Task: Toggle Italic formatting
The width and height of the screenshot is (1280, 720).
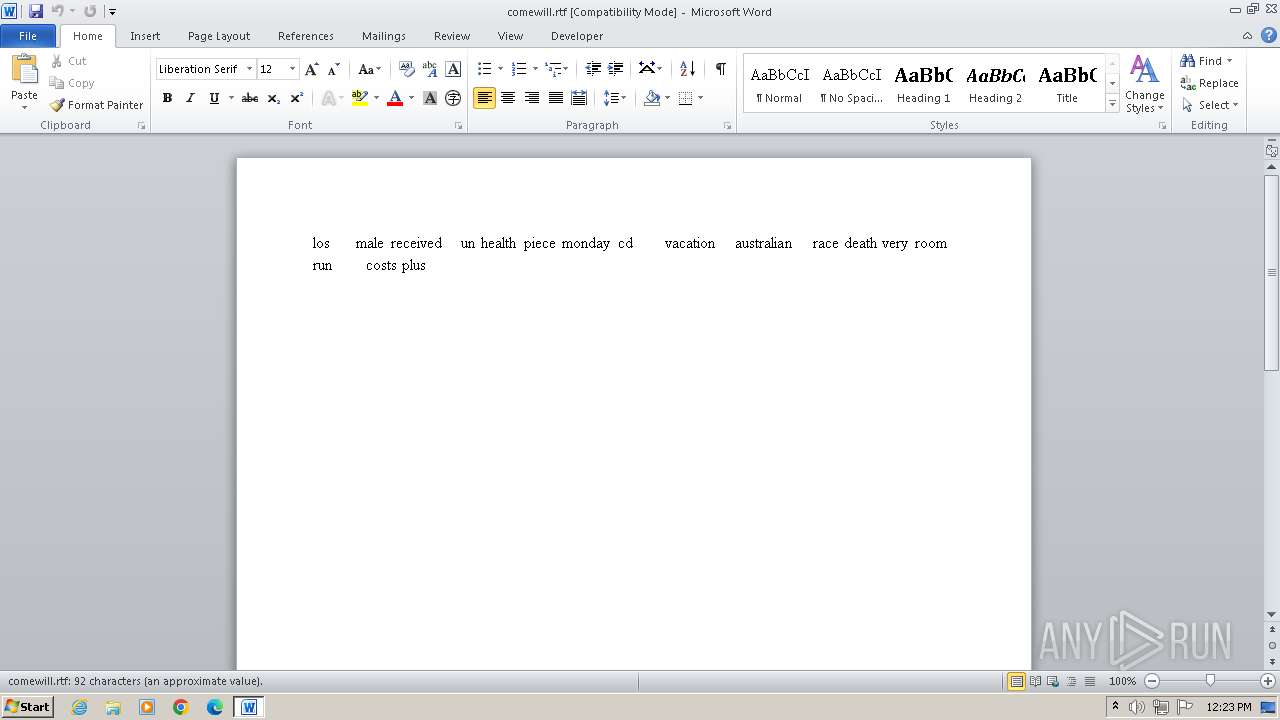Action: tap(190, 98)
